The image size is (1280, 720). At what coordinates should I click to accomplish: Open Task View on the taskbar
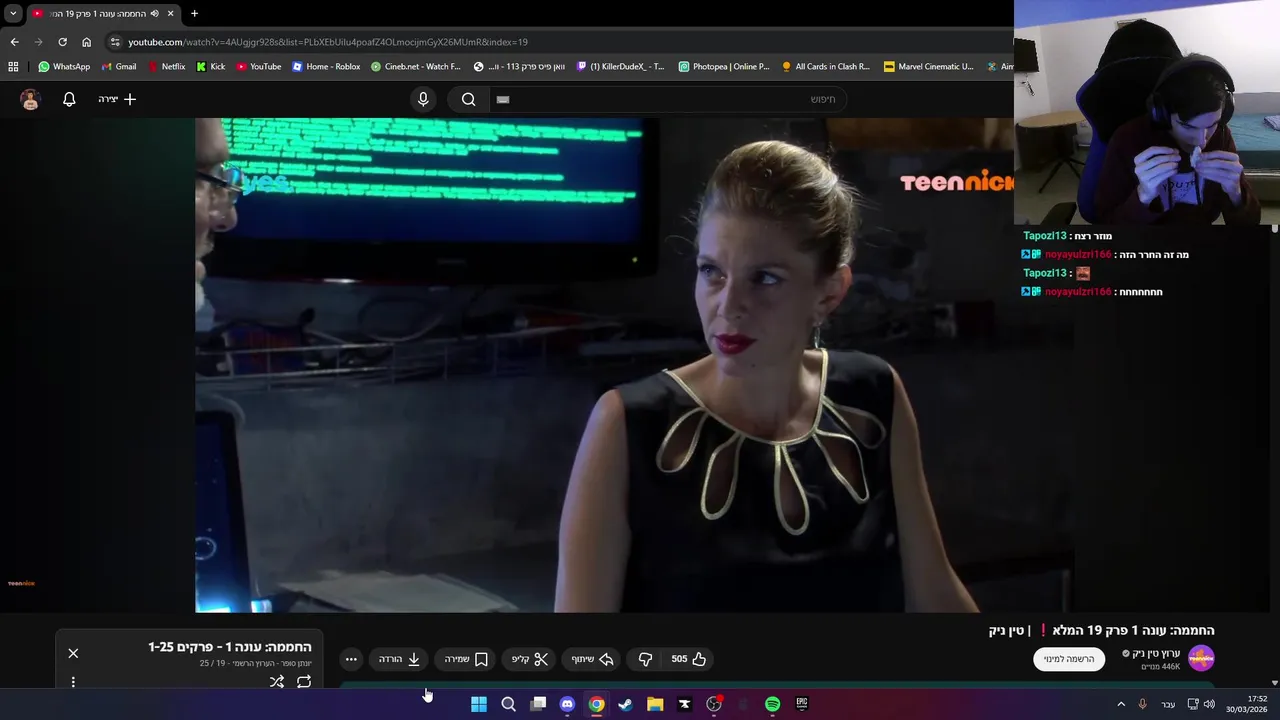pyautogui.click(x=538, y=704)
